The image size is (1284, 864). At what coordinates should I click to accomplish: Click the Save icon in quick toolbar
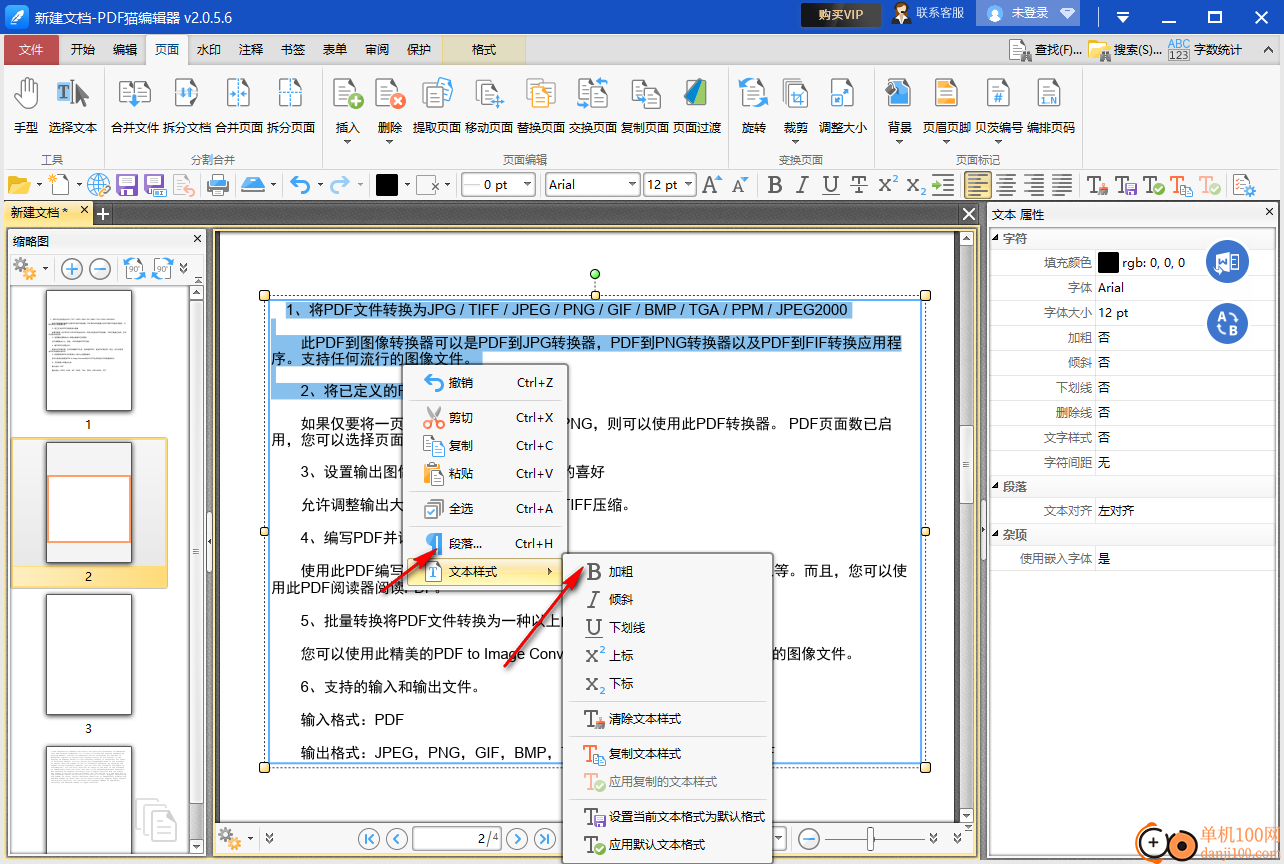click(x=127, y=185)
